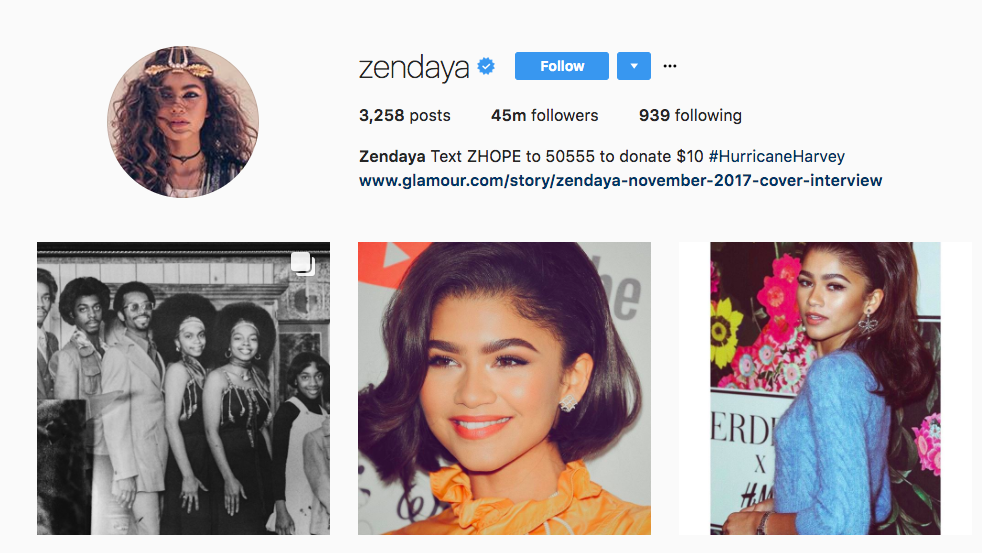The height and width of the screenshot is (553, 982).
Task: Open the black and white group photo post
Action: [x=183, y=388]
